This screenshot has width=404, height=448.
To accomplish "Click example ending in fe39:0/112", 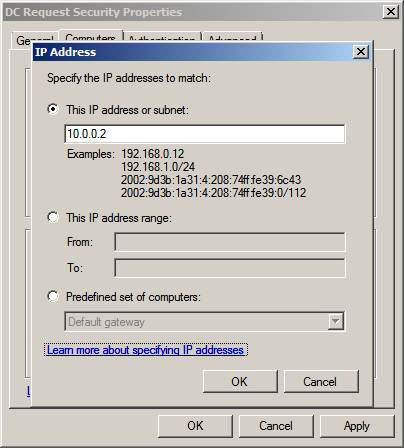I will (x=213, y=193).
